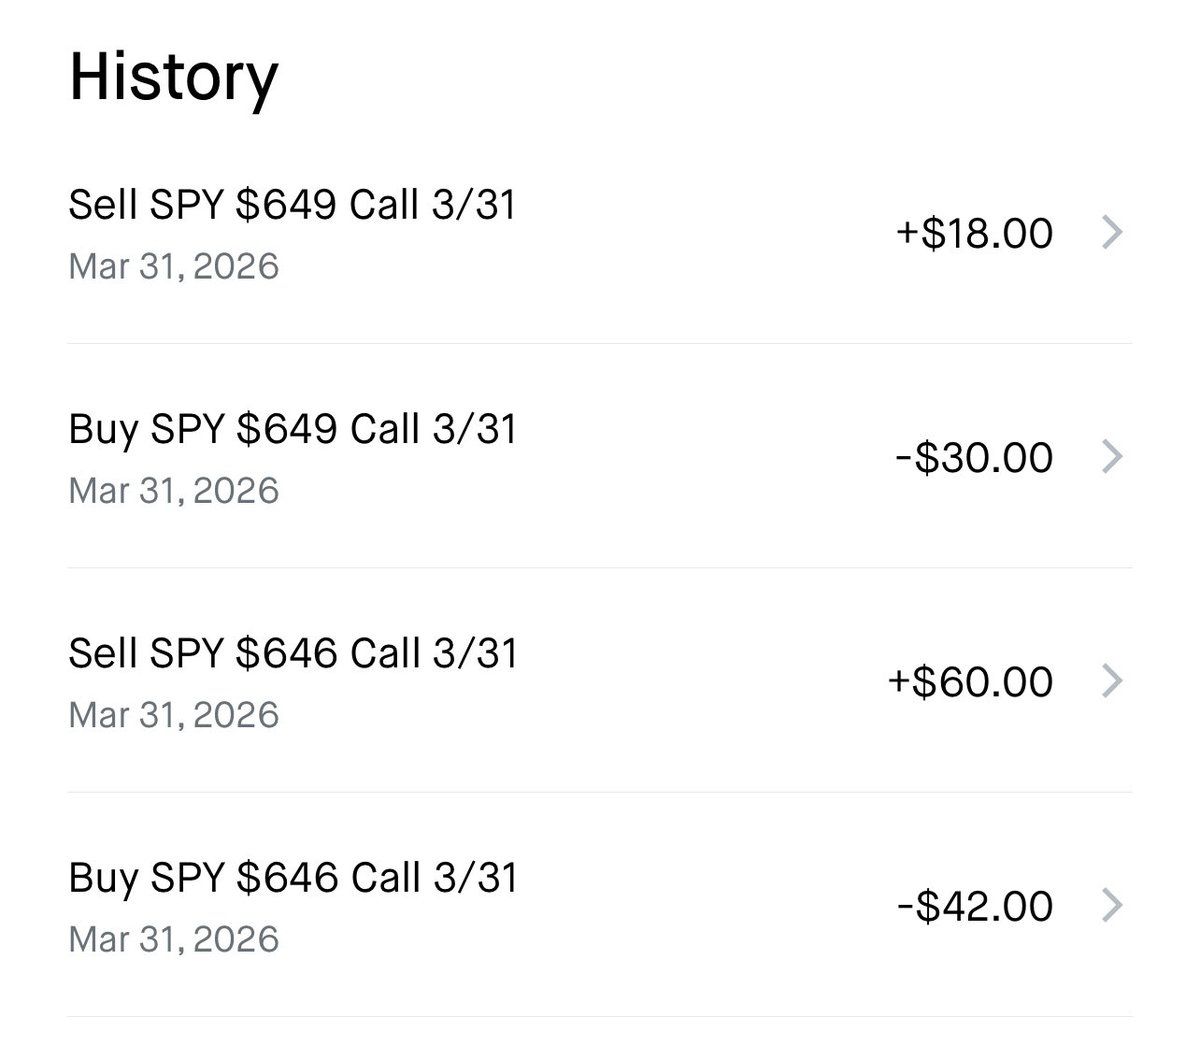This screenshot has width=1200, height=1060.
Task: Click the -$42.00 amount
Action: [974, 906]
